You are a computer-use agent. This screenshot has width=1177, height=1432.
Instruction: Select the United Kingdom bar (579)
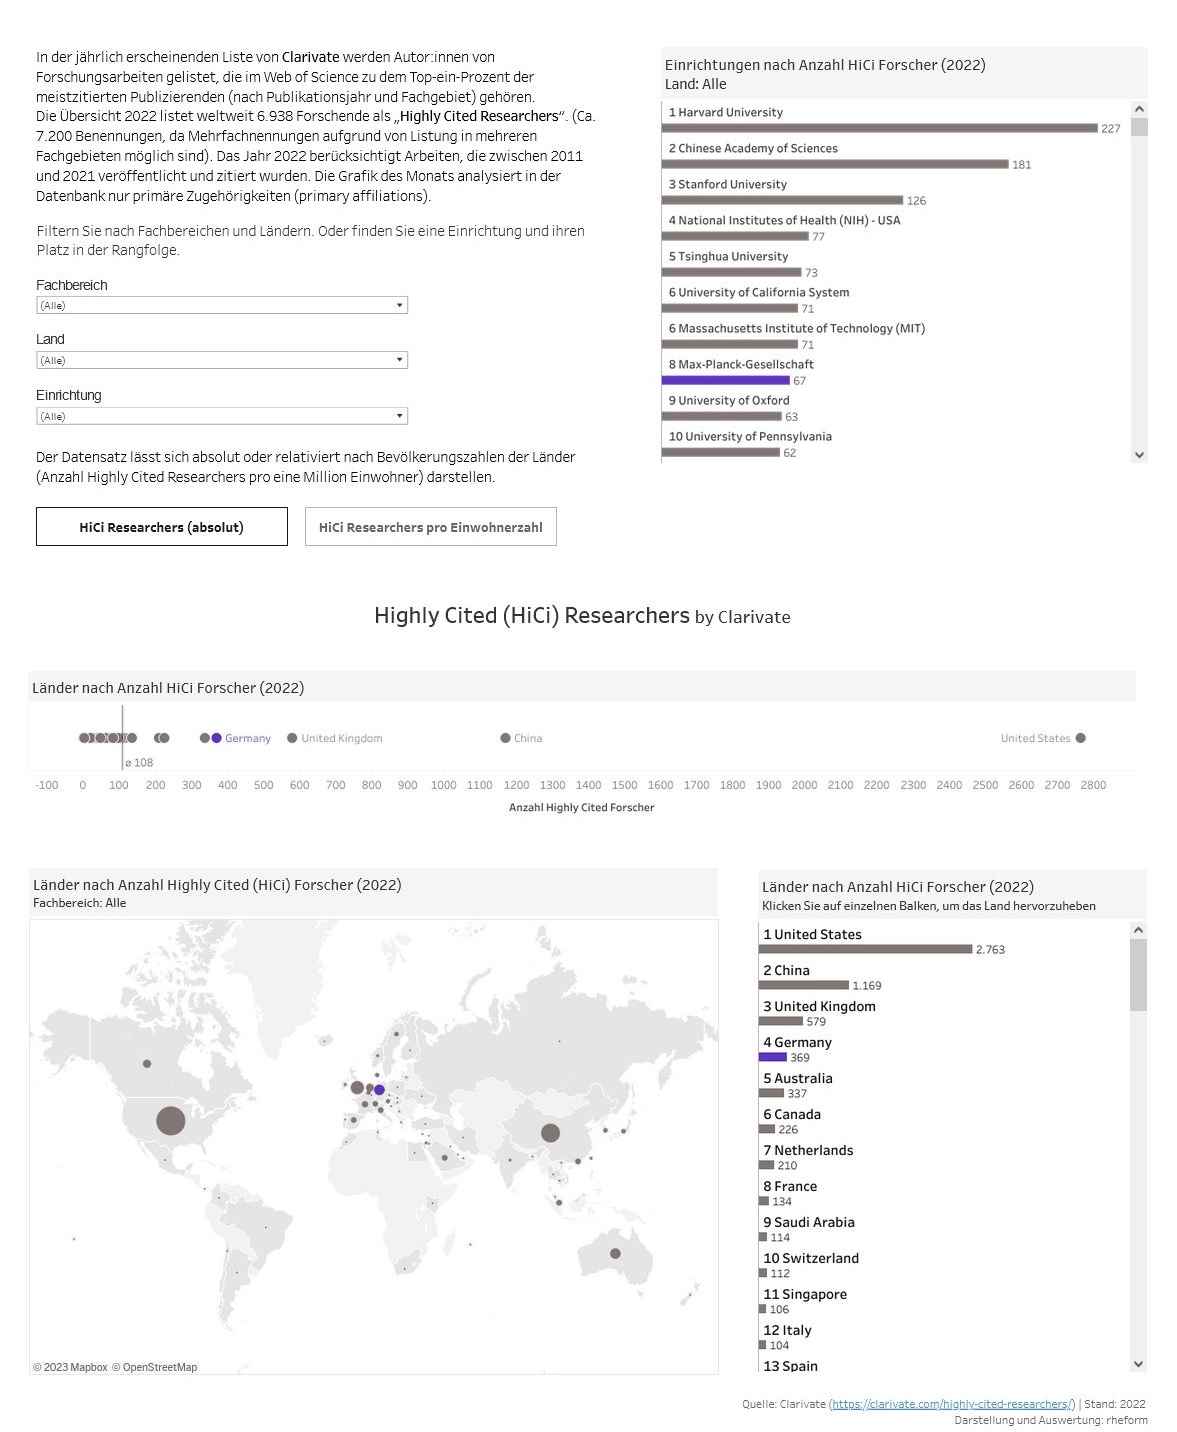click(781, 1021)
